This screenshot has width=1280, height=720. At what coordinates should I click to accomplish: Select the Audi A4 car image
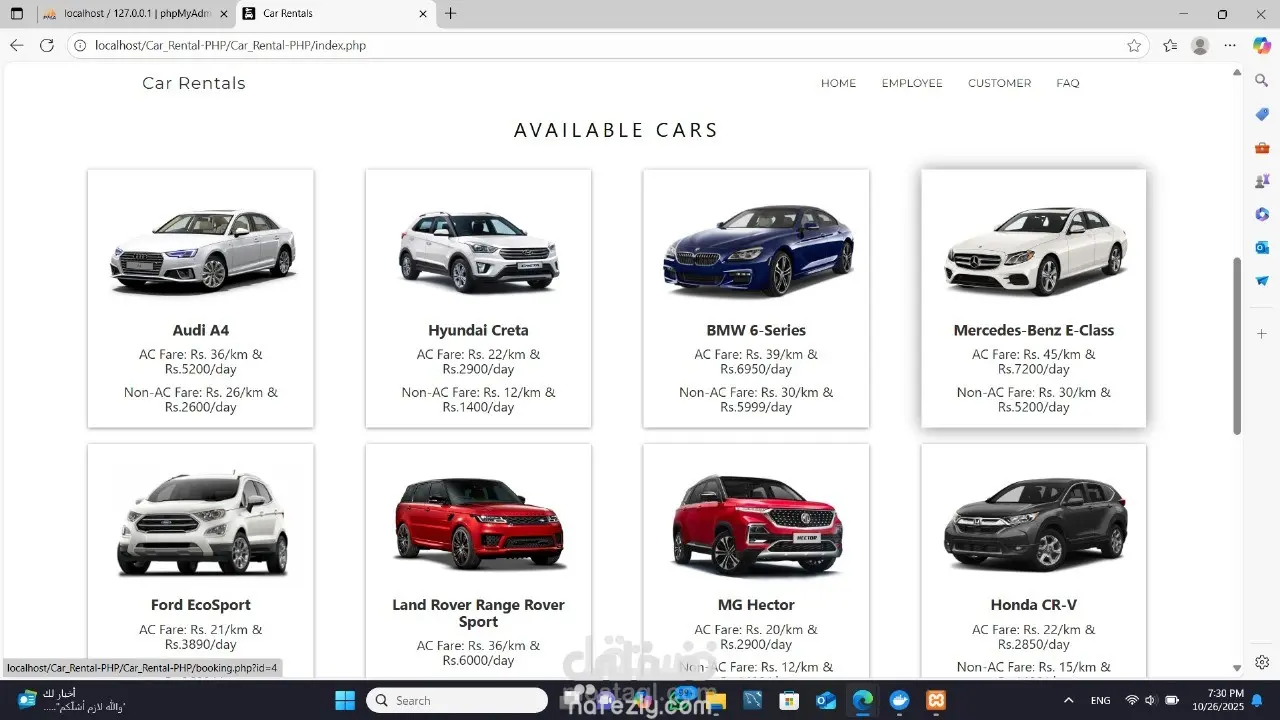(x=202, y=250)
